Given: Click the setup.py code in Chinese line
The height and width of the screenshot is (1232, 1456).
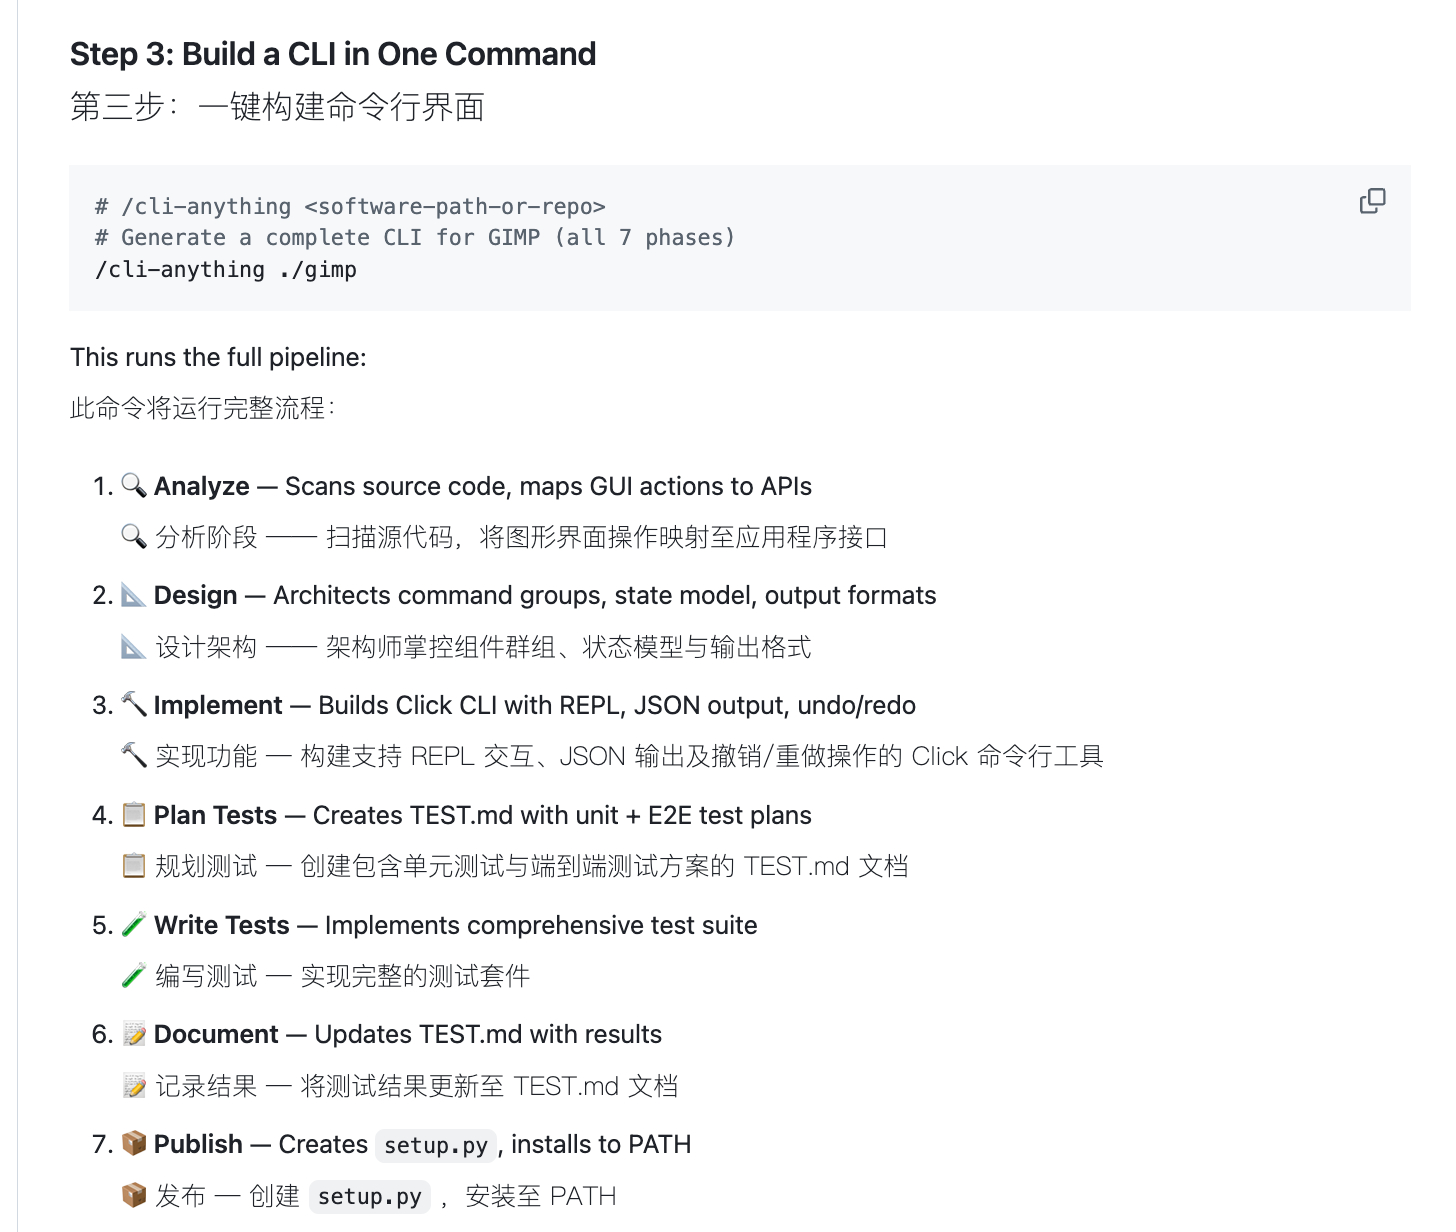Looking at the screenshot, I should [369, 1196].
